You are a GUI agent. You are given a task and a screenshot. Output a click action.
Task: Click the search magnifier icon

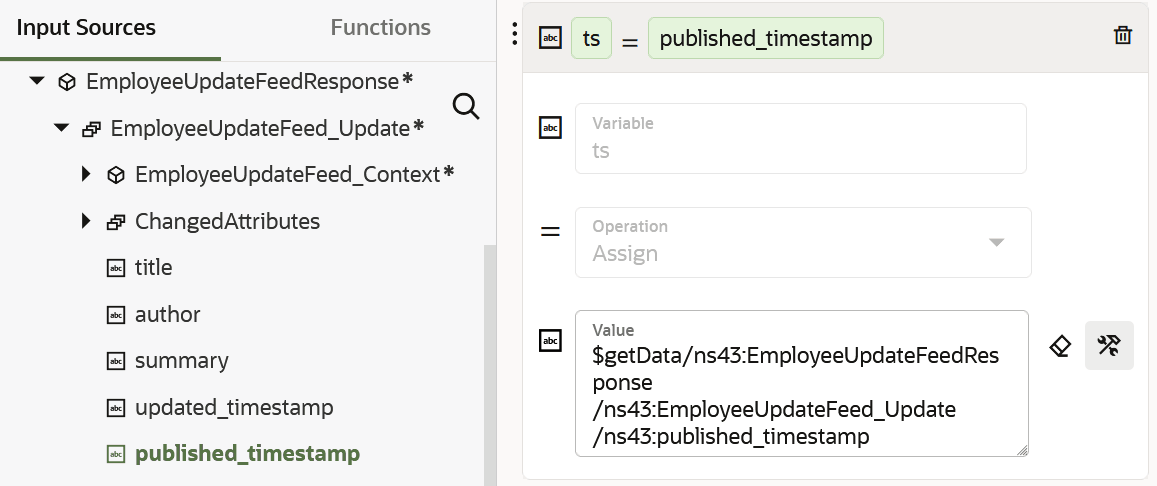466,106
